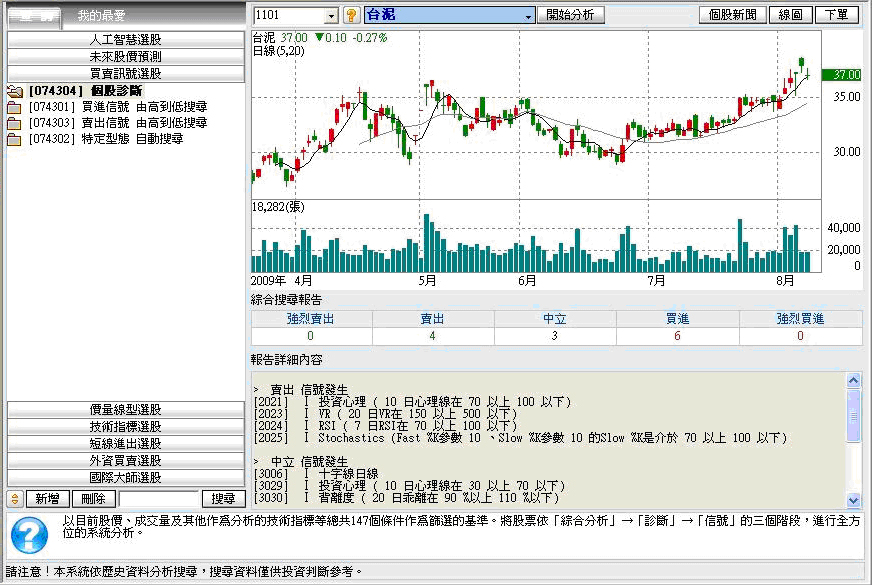The width and height of the screenshot is (872, 585).
Task: Select the 強烈賣出 column header
Action: click(x=311, y=319)
